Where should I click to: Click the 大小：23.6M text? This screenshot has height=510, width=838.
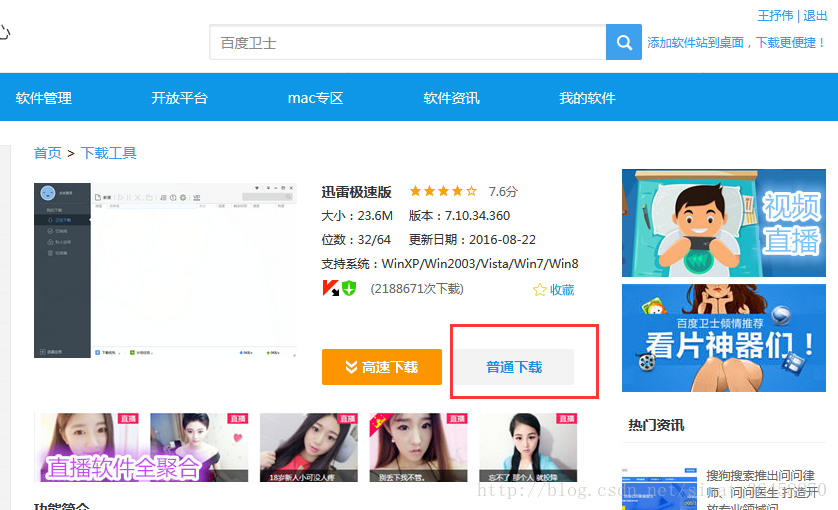click(x=357, y=215)
